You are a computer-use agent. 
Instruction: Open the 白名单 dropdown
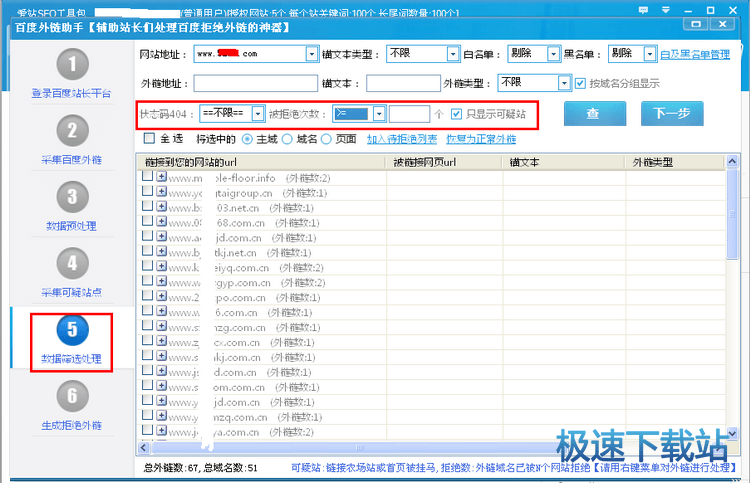coord(553,54)
